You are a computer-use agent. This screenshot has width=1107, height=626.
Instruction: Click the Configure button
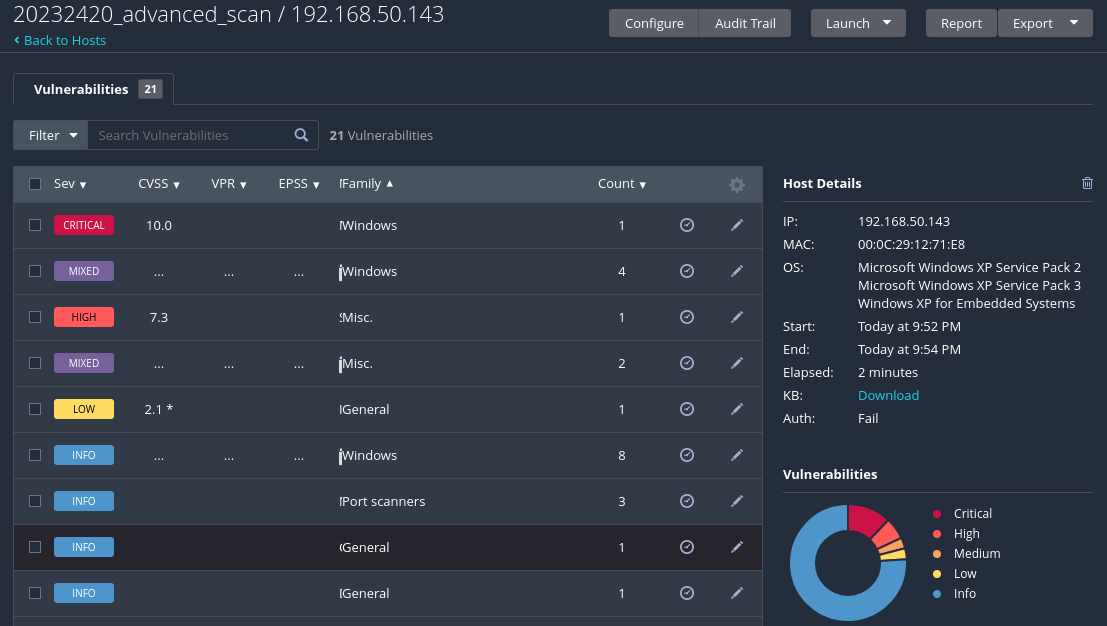pos(654,23)
